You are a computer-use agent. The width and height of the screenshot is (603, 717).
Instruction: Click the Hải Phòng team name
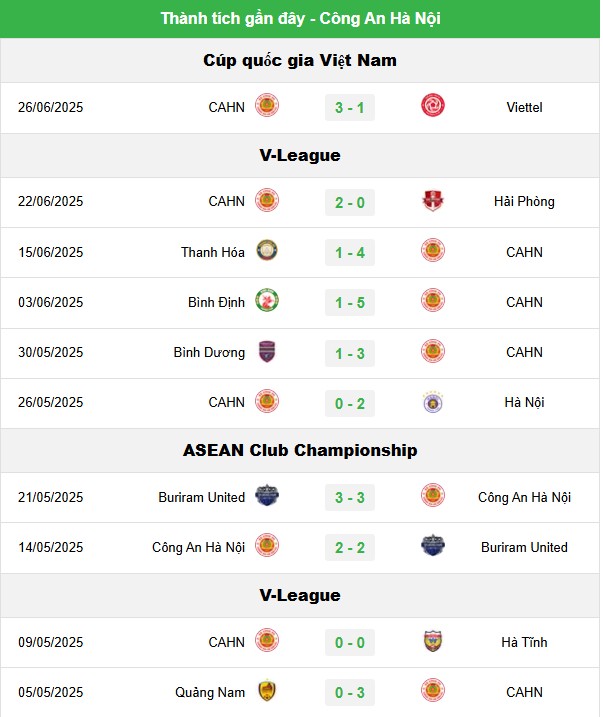click(524, 202)
